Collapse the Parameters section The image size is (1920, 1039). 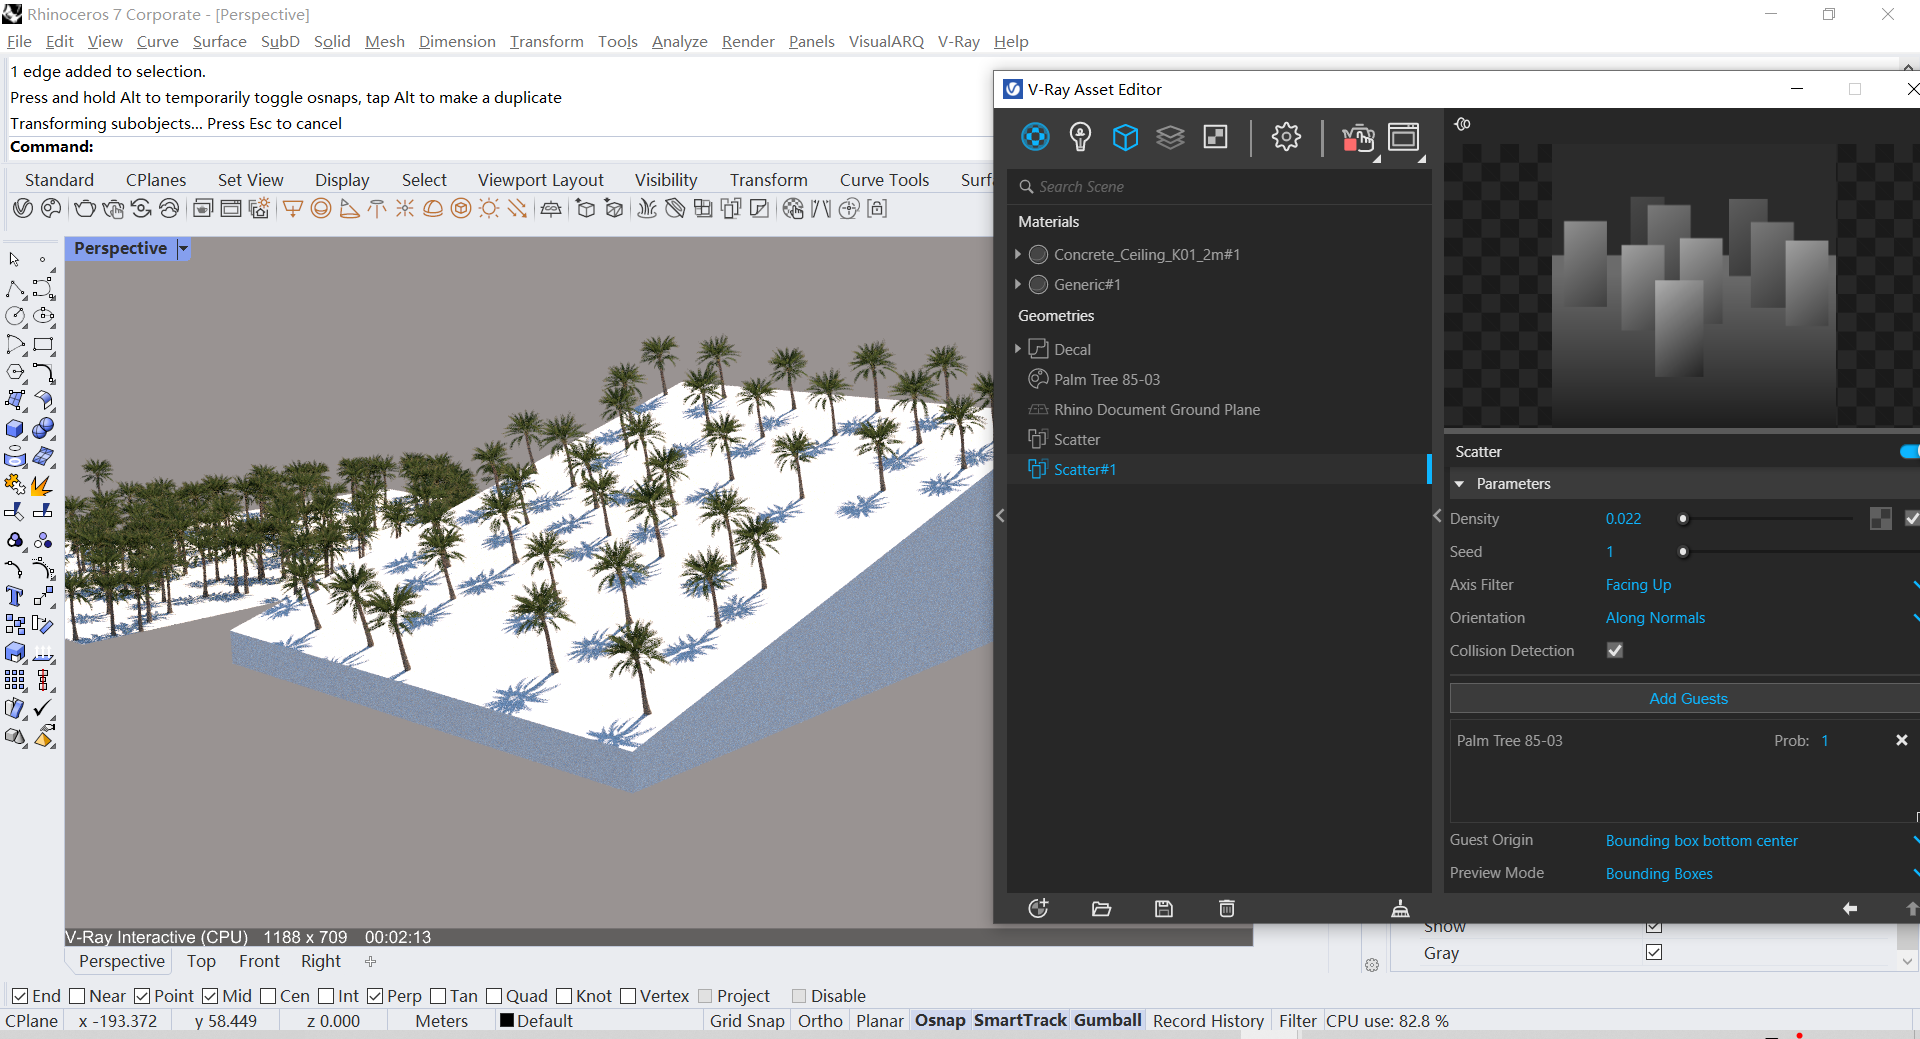click(x=1459, y=484)
